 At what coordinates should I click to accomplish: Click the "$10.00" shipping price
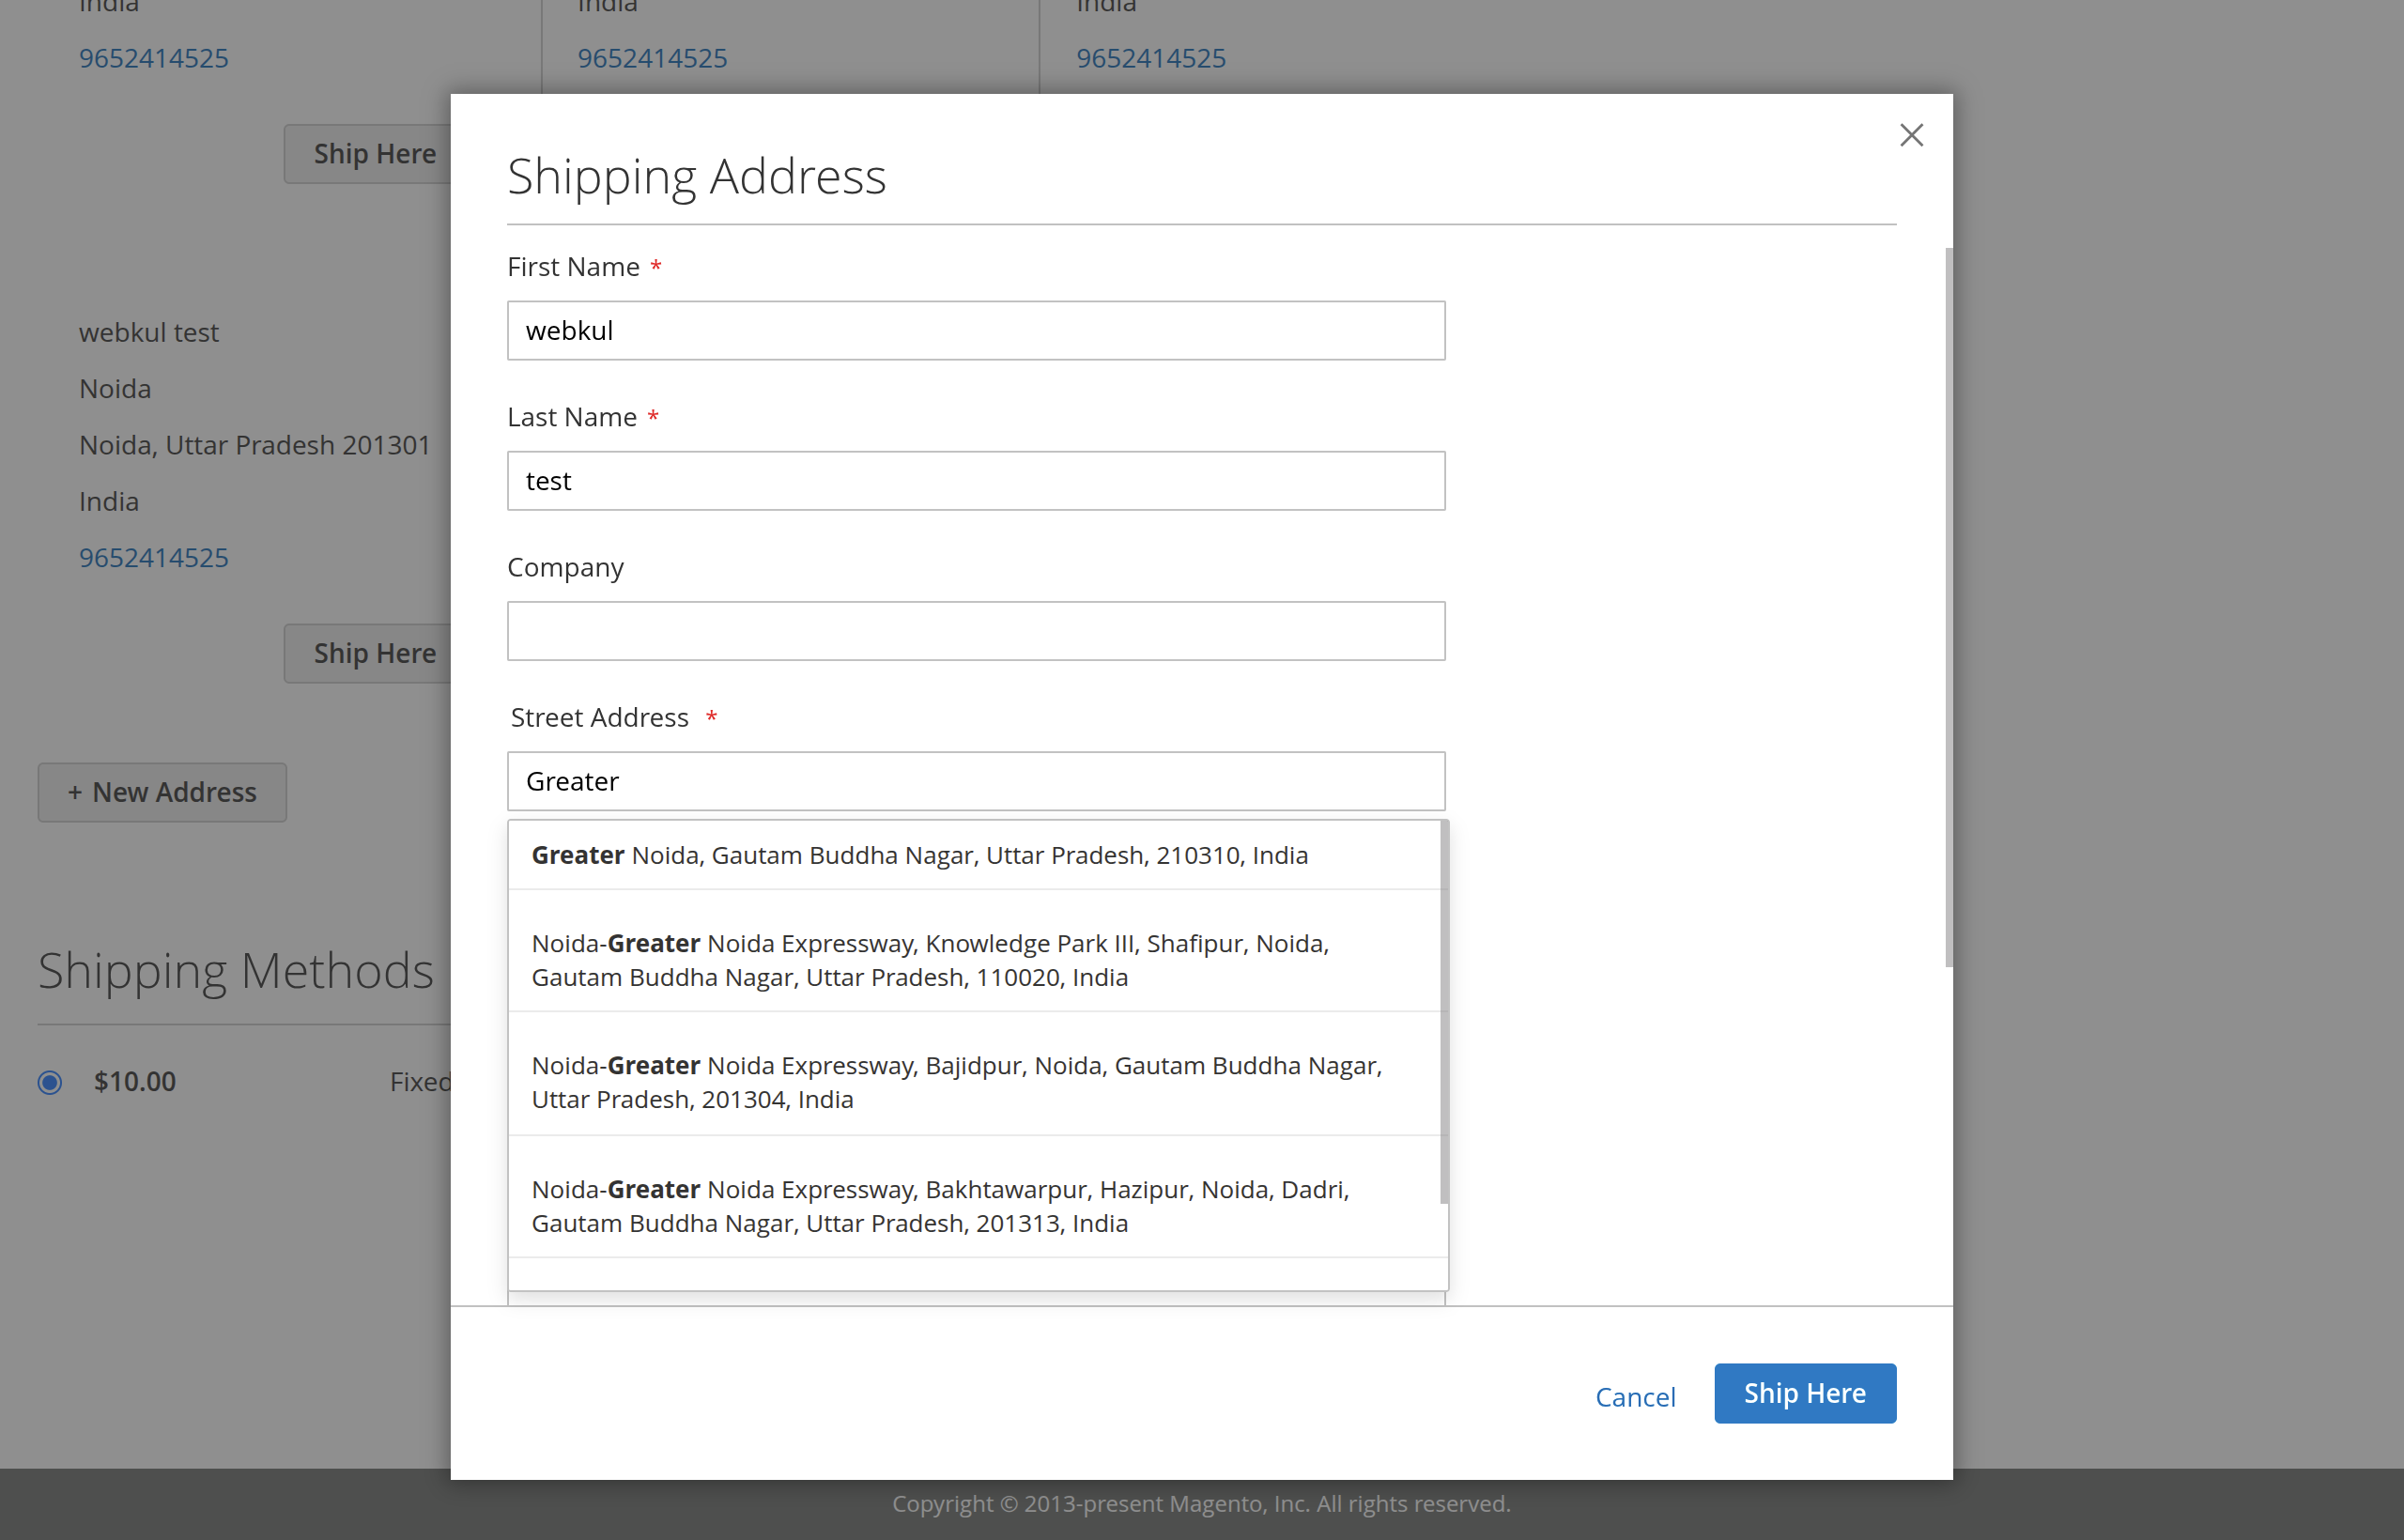pyautogui.click(x=135, y=1081)
